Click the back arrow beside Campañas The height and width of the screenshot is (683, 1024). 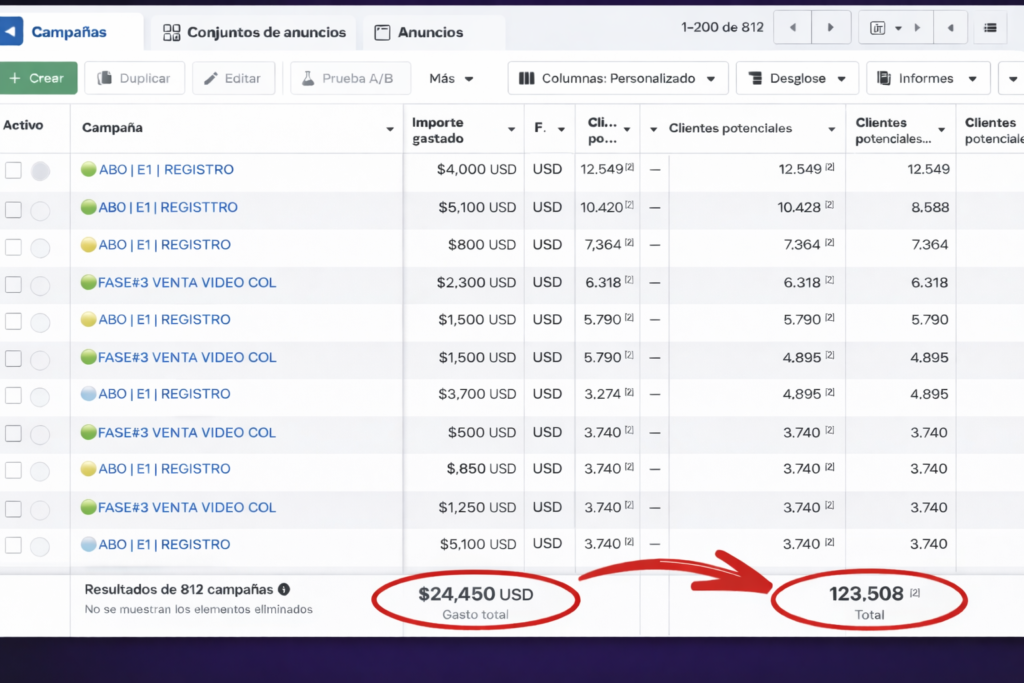coord(10,32)
